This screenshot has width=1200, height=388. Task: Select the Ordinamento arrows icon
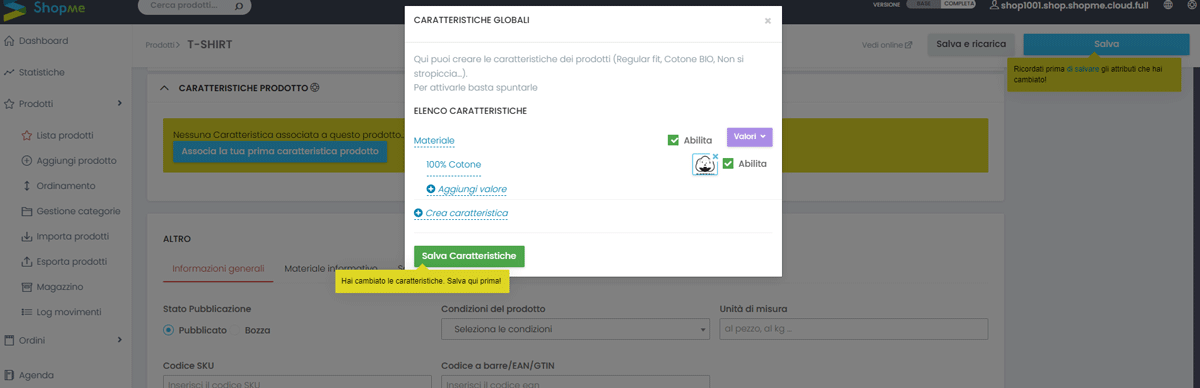[x=27, y=186]
